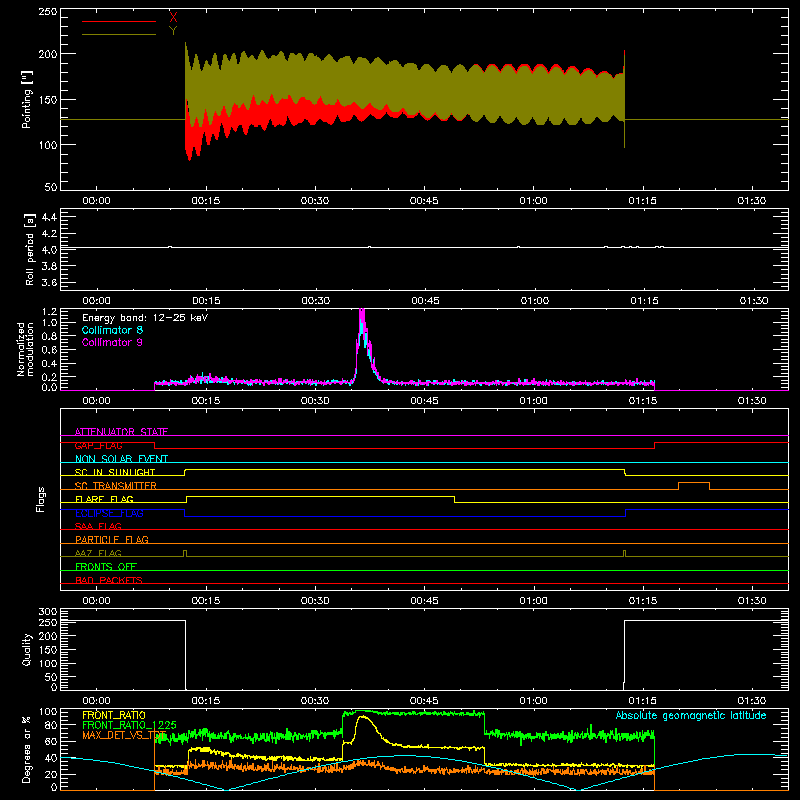Click the second AAZ_FLAG spike near 01:12
This screenshot has height=800, width=800.
624,553
